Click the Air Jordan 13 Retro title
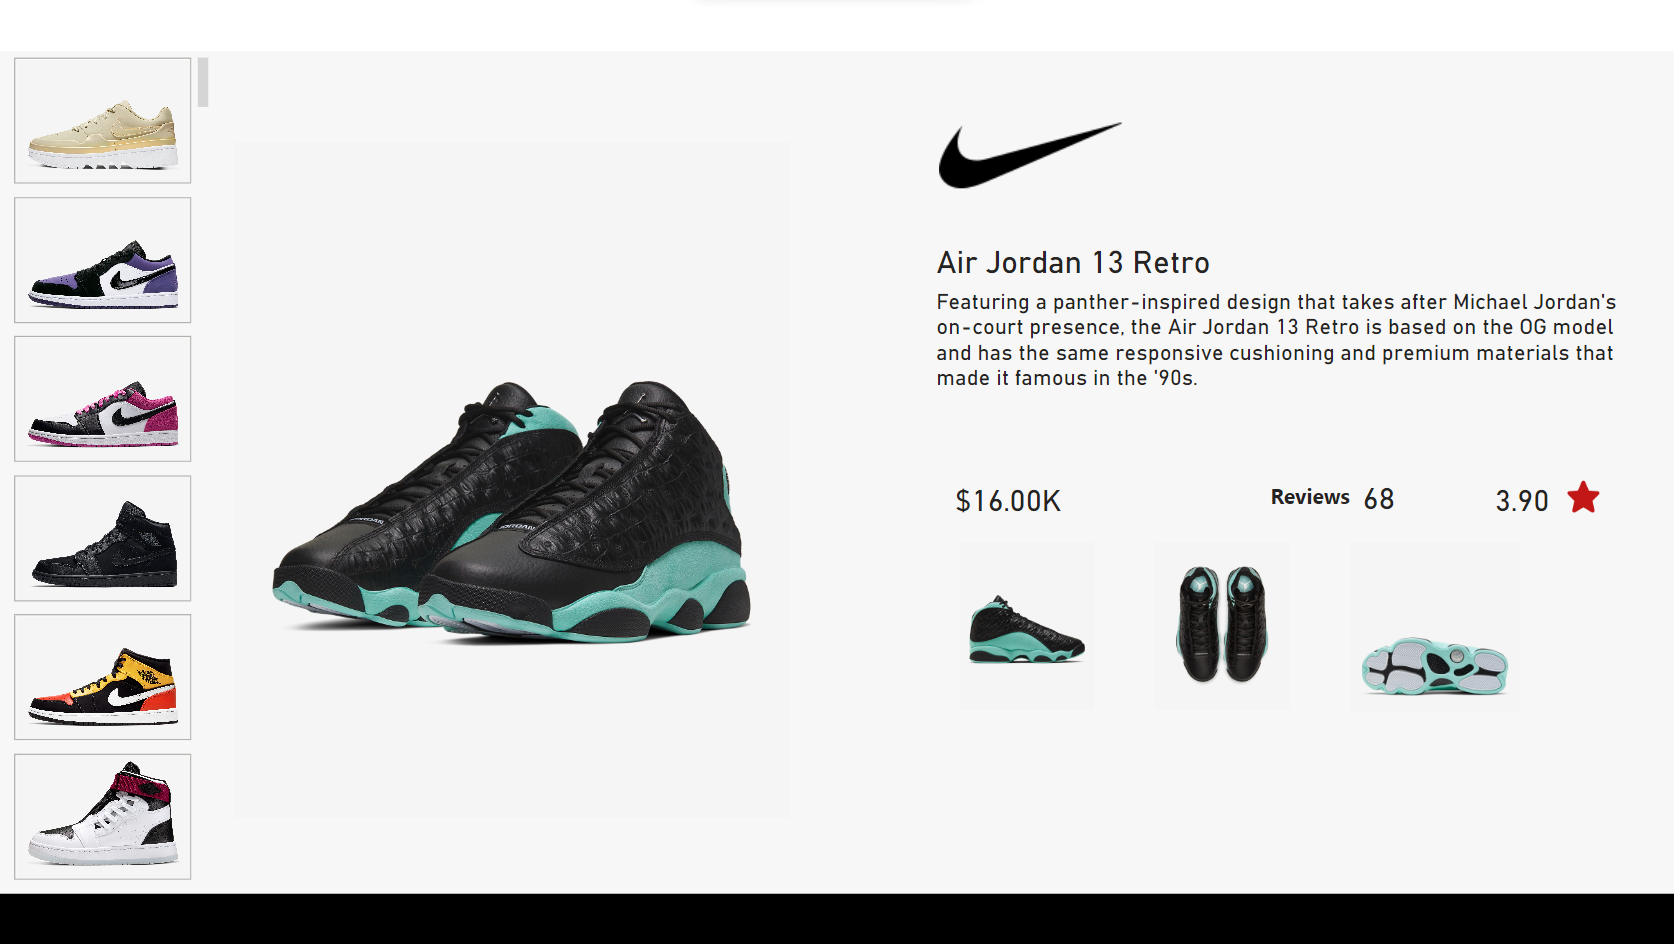 click(x=1073, y=263)
